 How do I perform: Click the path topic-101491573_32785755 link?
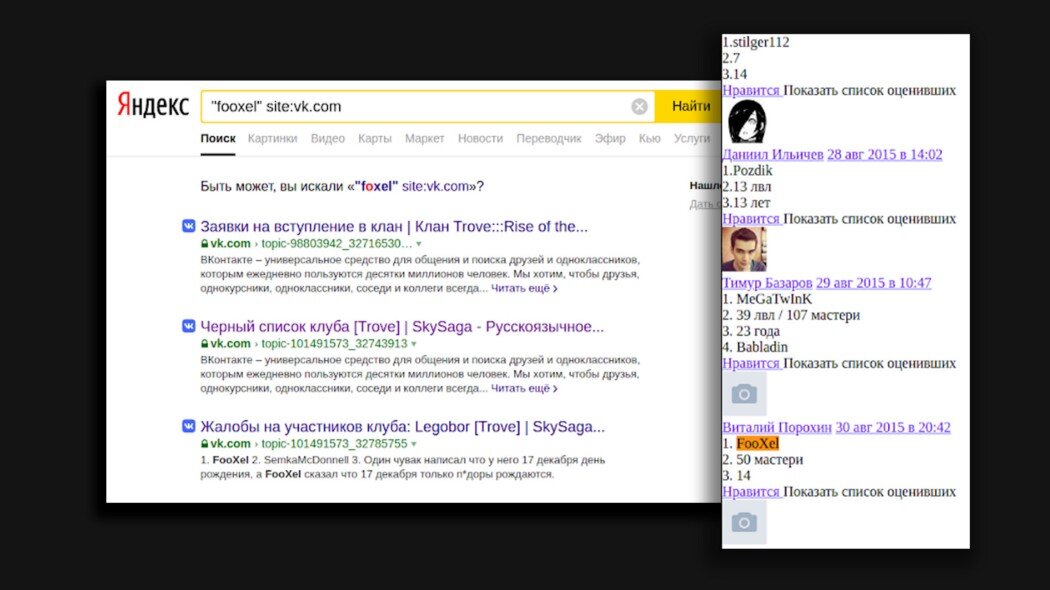[x=334, y=443]
